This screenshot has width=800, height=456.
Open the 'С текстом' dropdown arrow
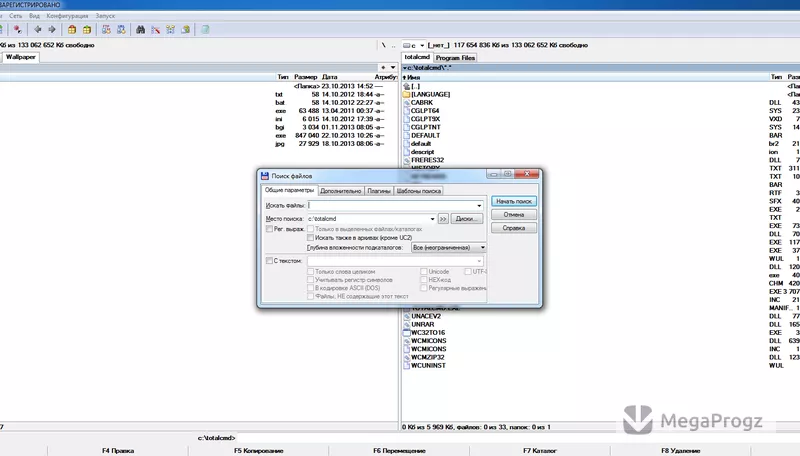(479, 261)
